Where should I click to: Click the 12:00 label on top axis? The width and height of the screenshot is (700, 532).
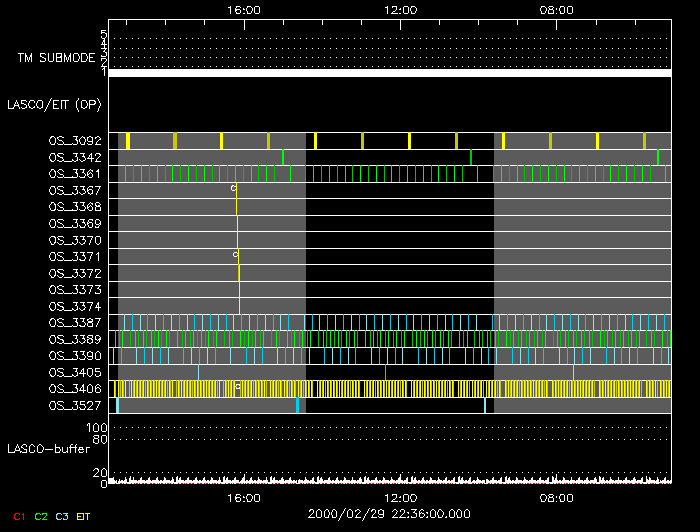(400, 9)
